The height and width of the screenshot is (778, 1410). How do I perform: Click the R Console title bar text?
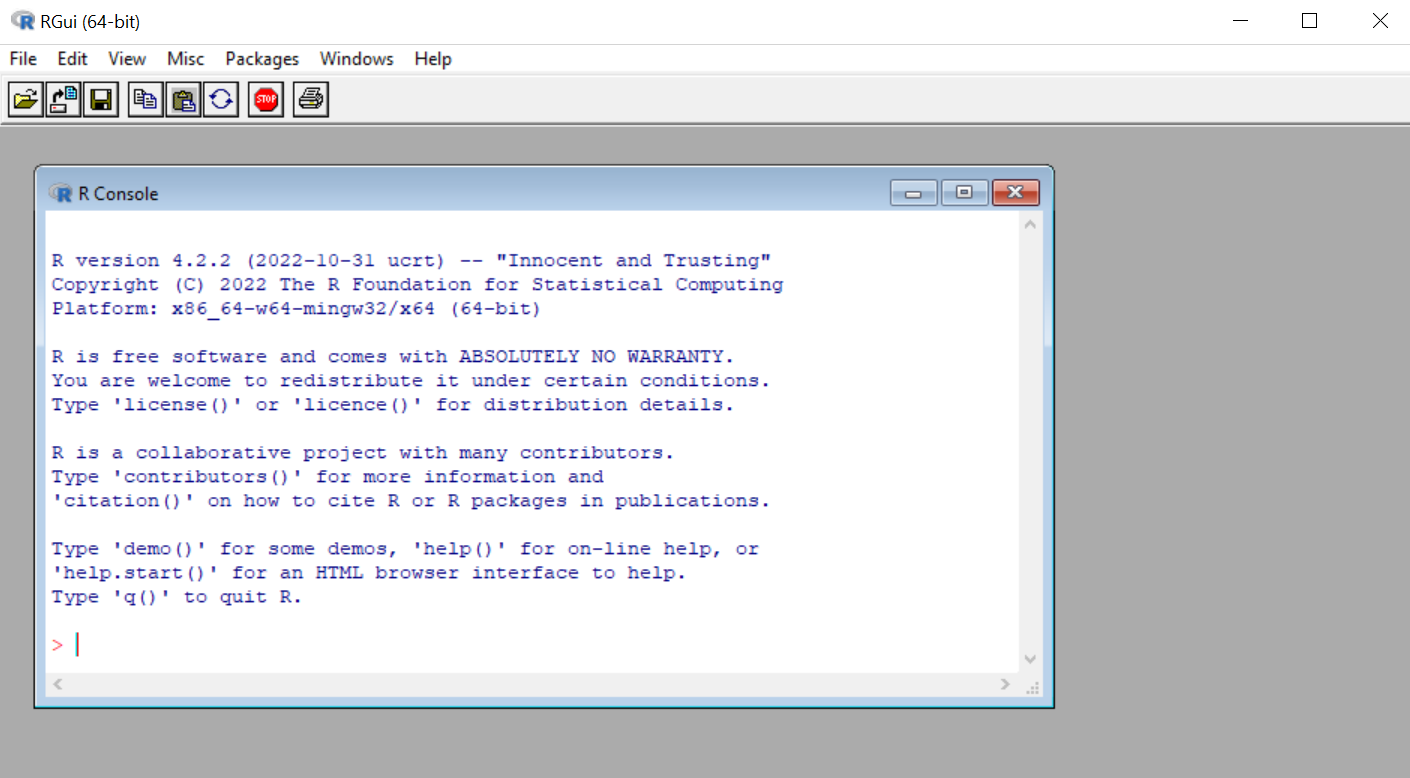118,194
